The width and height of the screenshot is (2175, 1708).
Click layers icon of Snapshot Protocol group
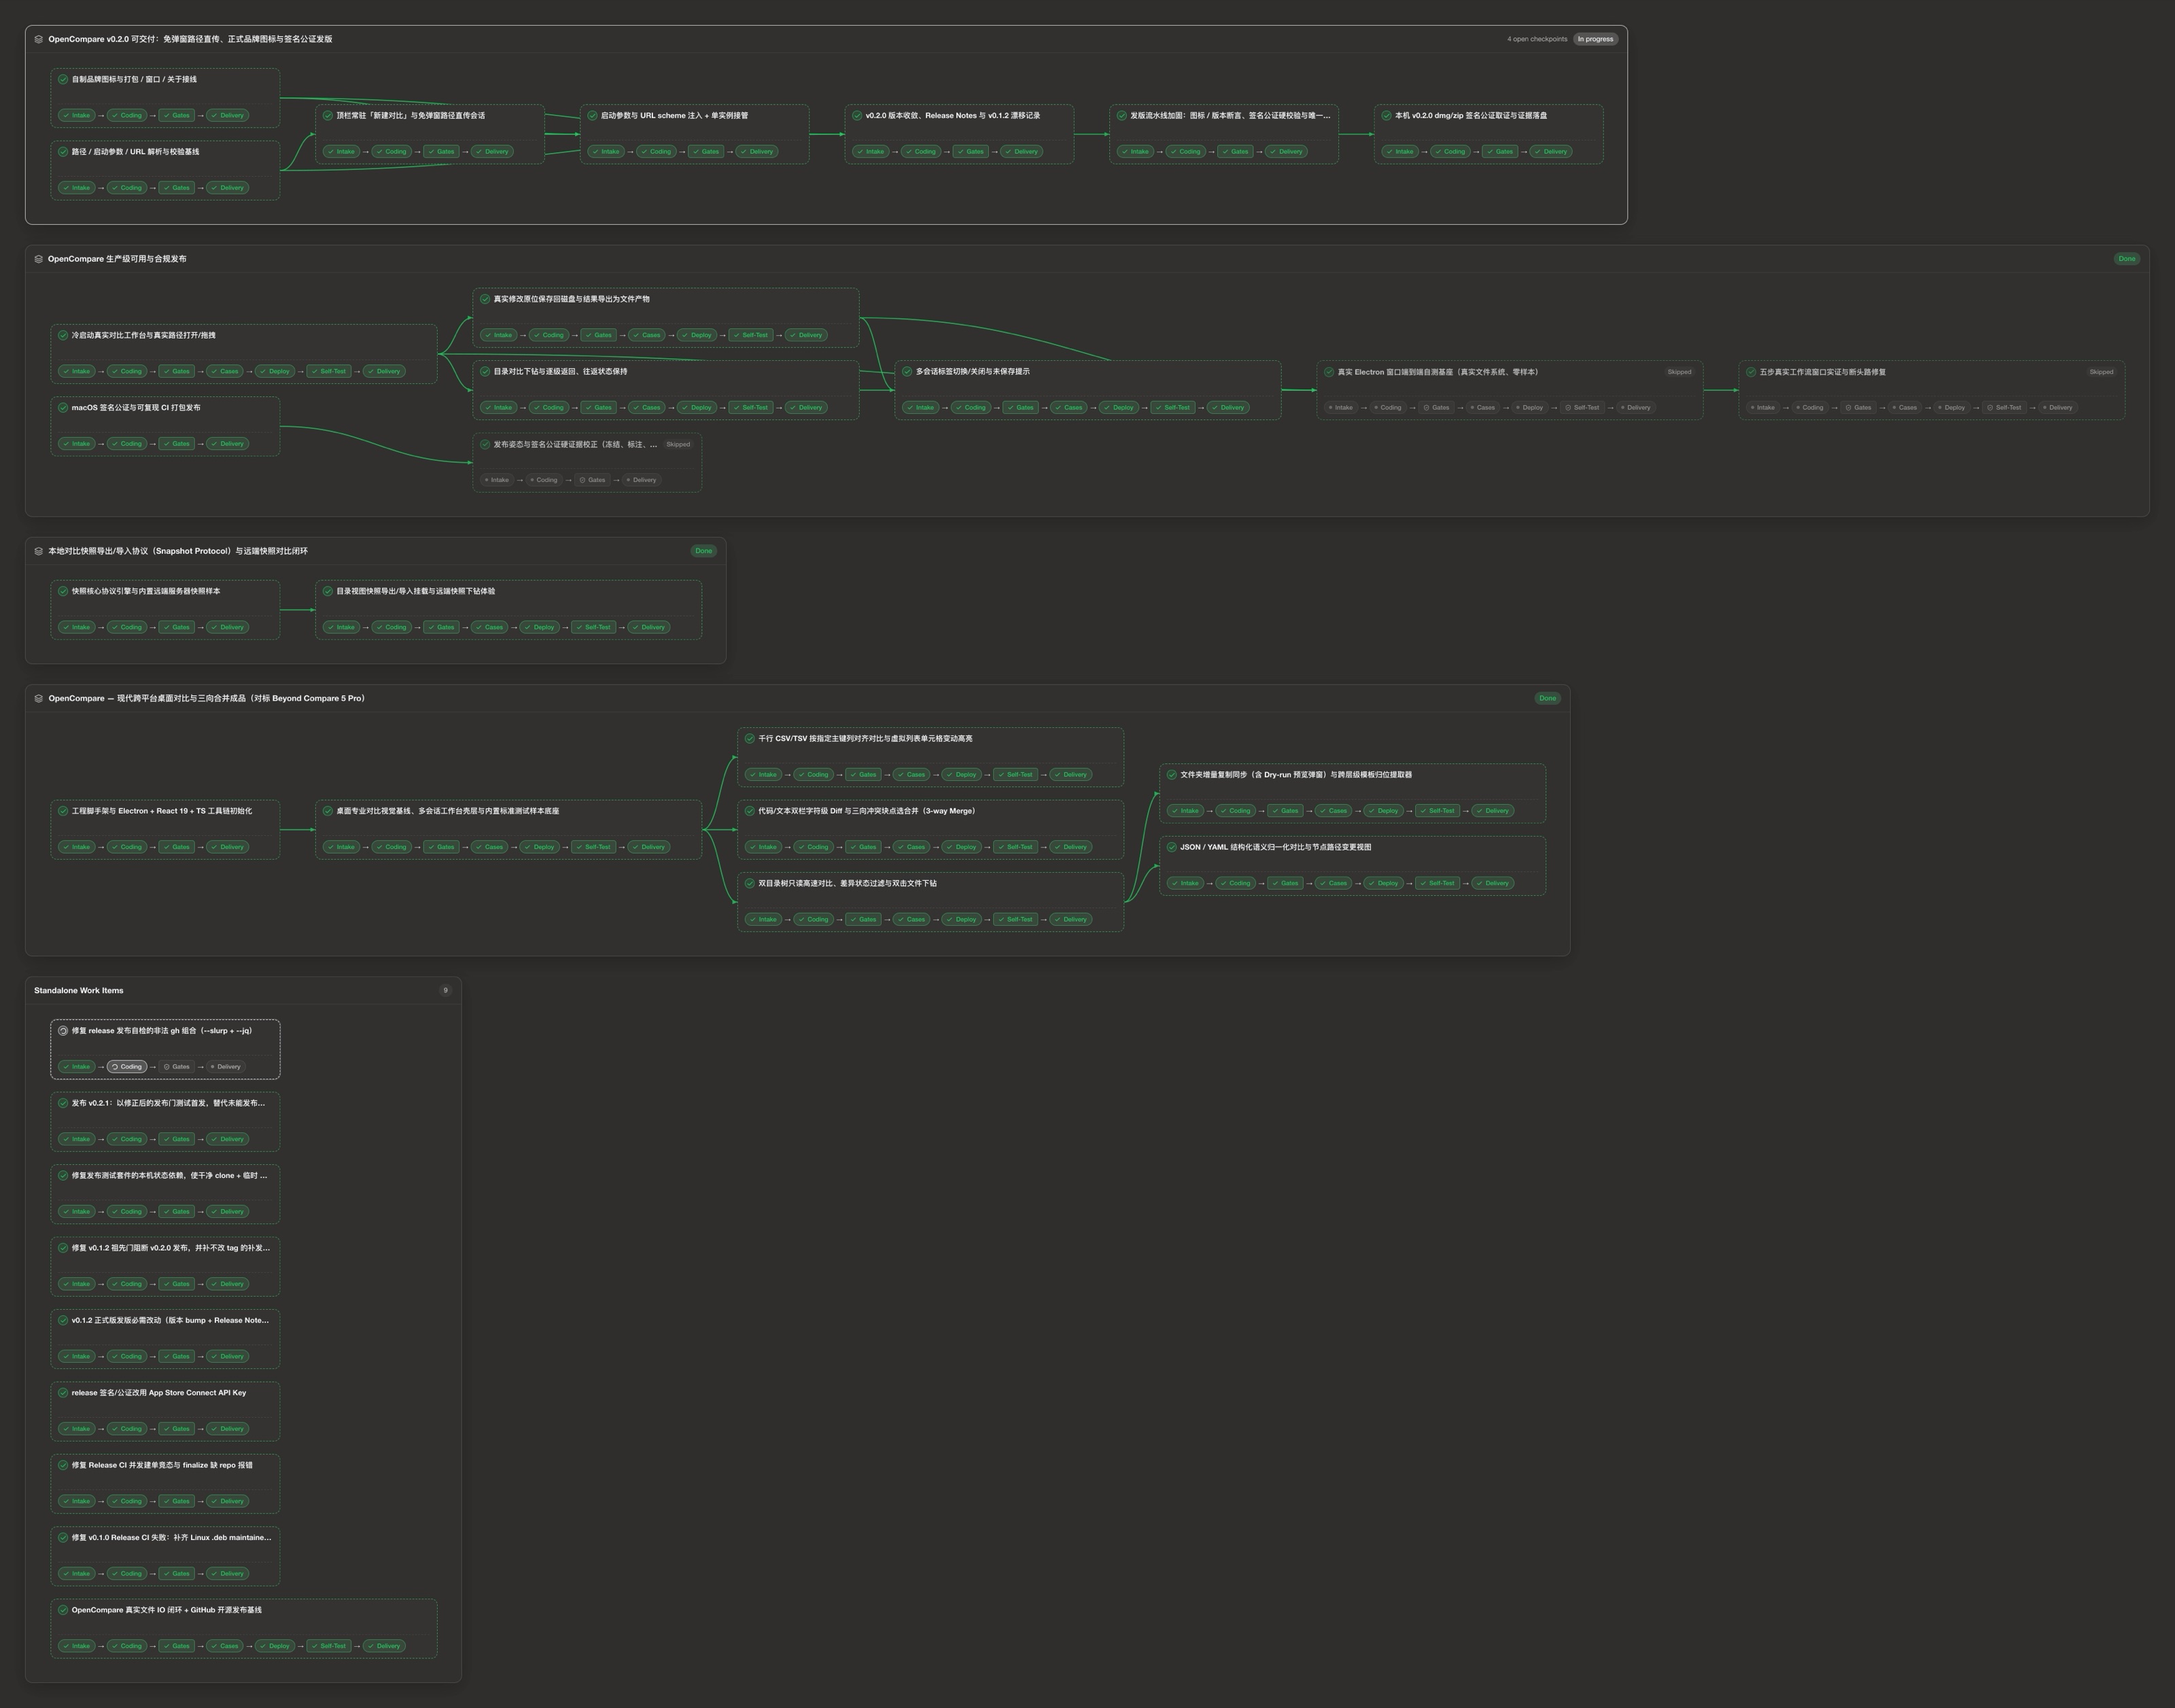coord(38,551)
